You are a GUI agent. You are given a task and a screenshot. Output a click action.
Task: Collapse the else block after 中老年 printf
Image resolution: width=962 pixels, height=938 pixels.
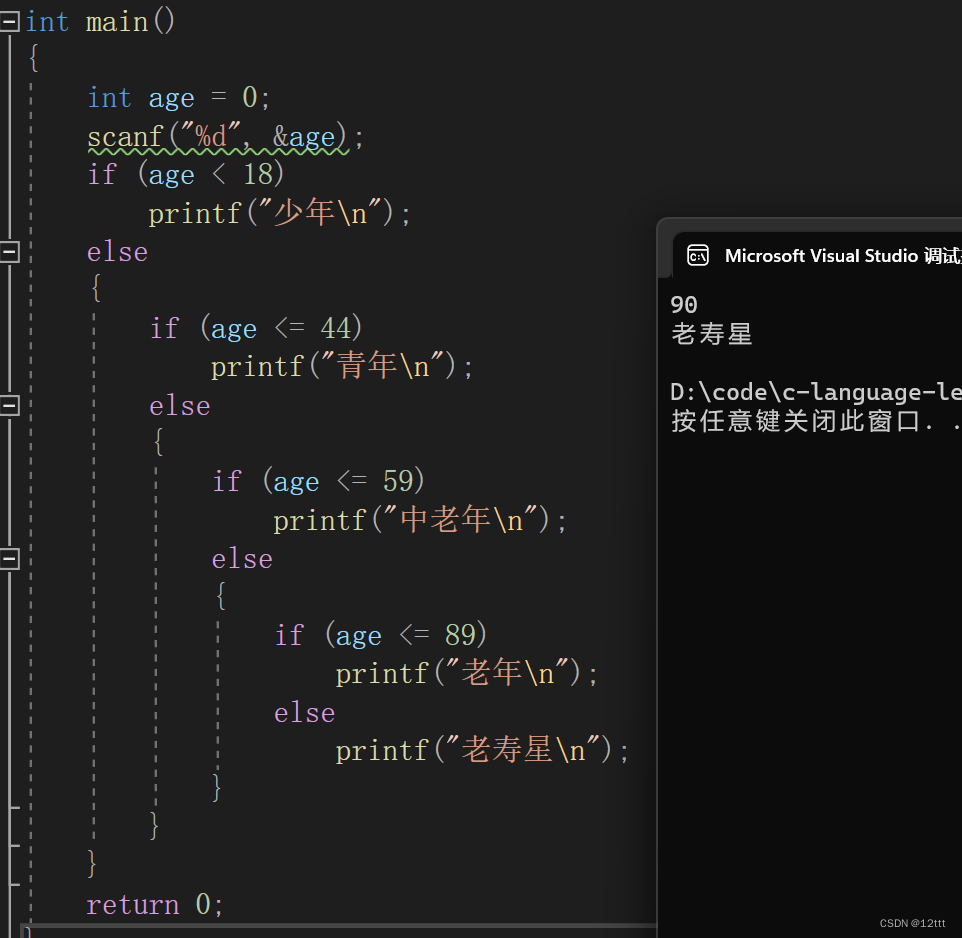9,559
